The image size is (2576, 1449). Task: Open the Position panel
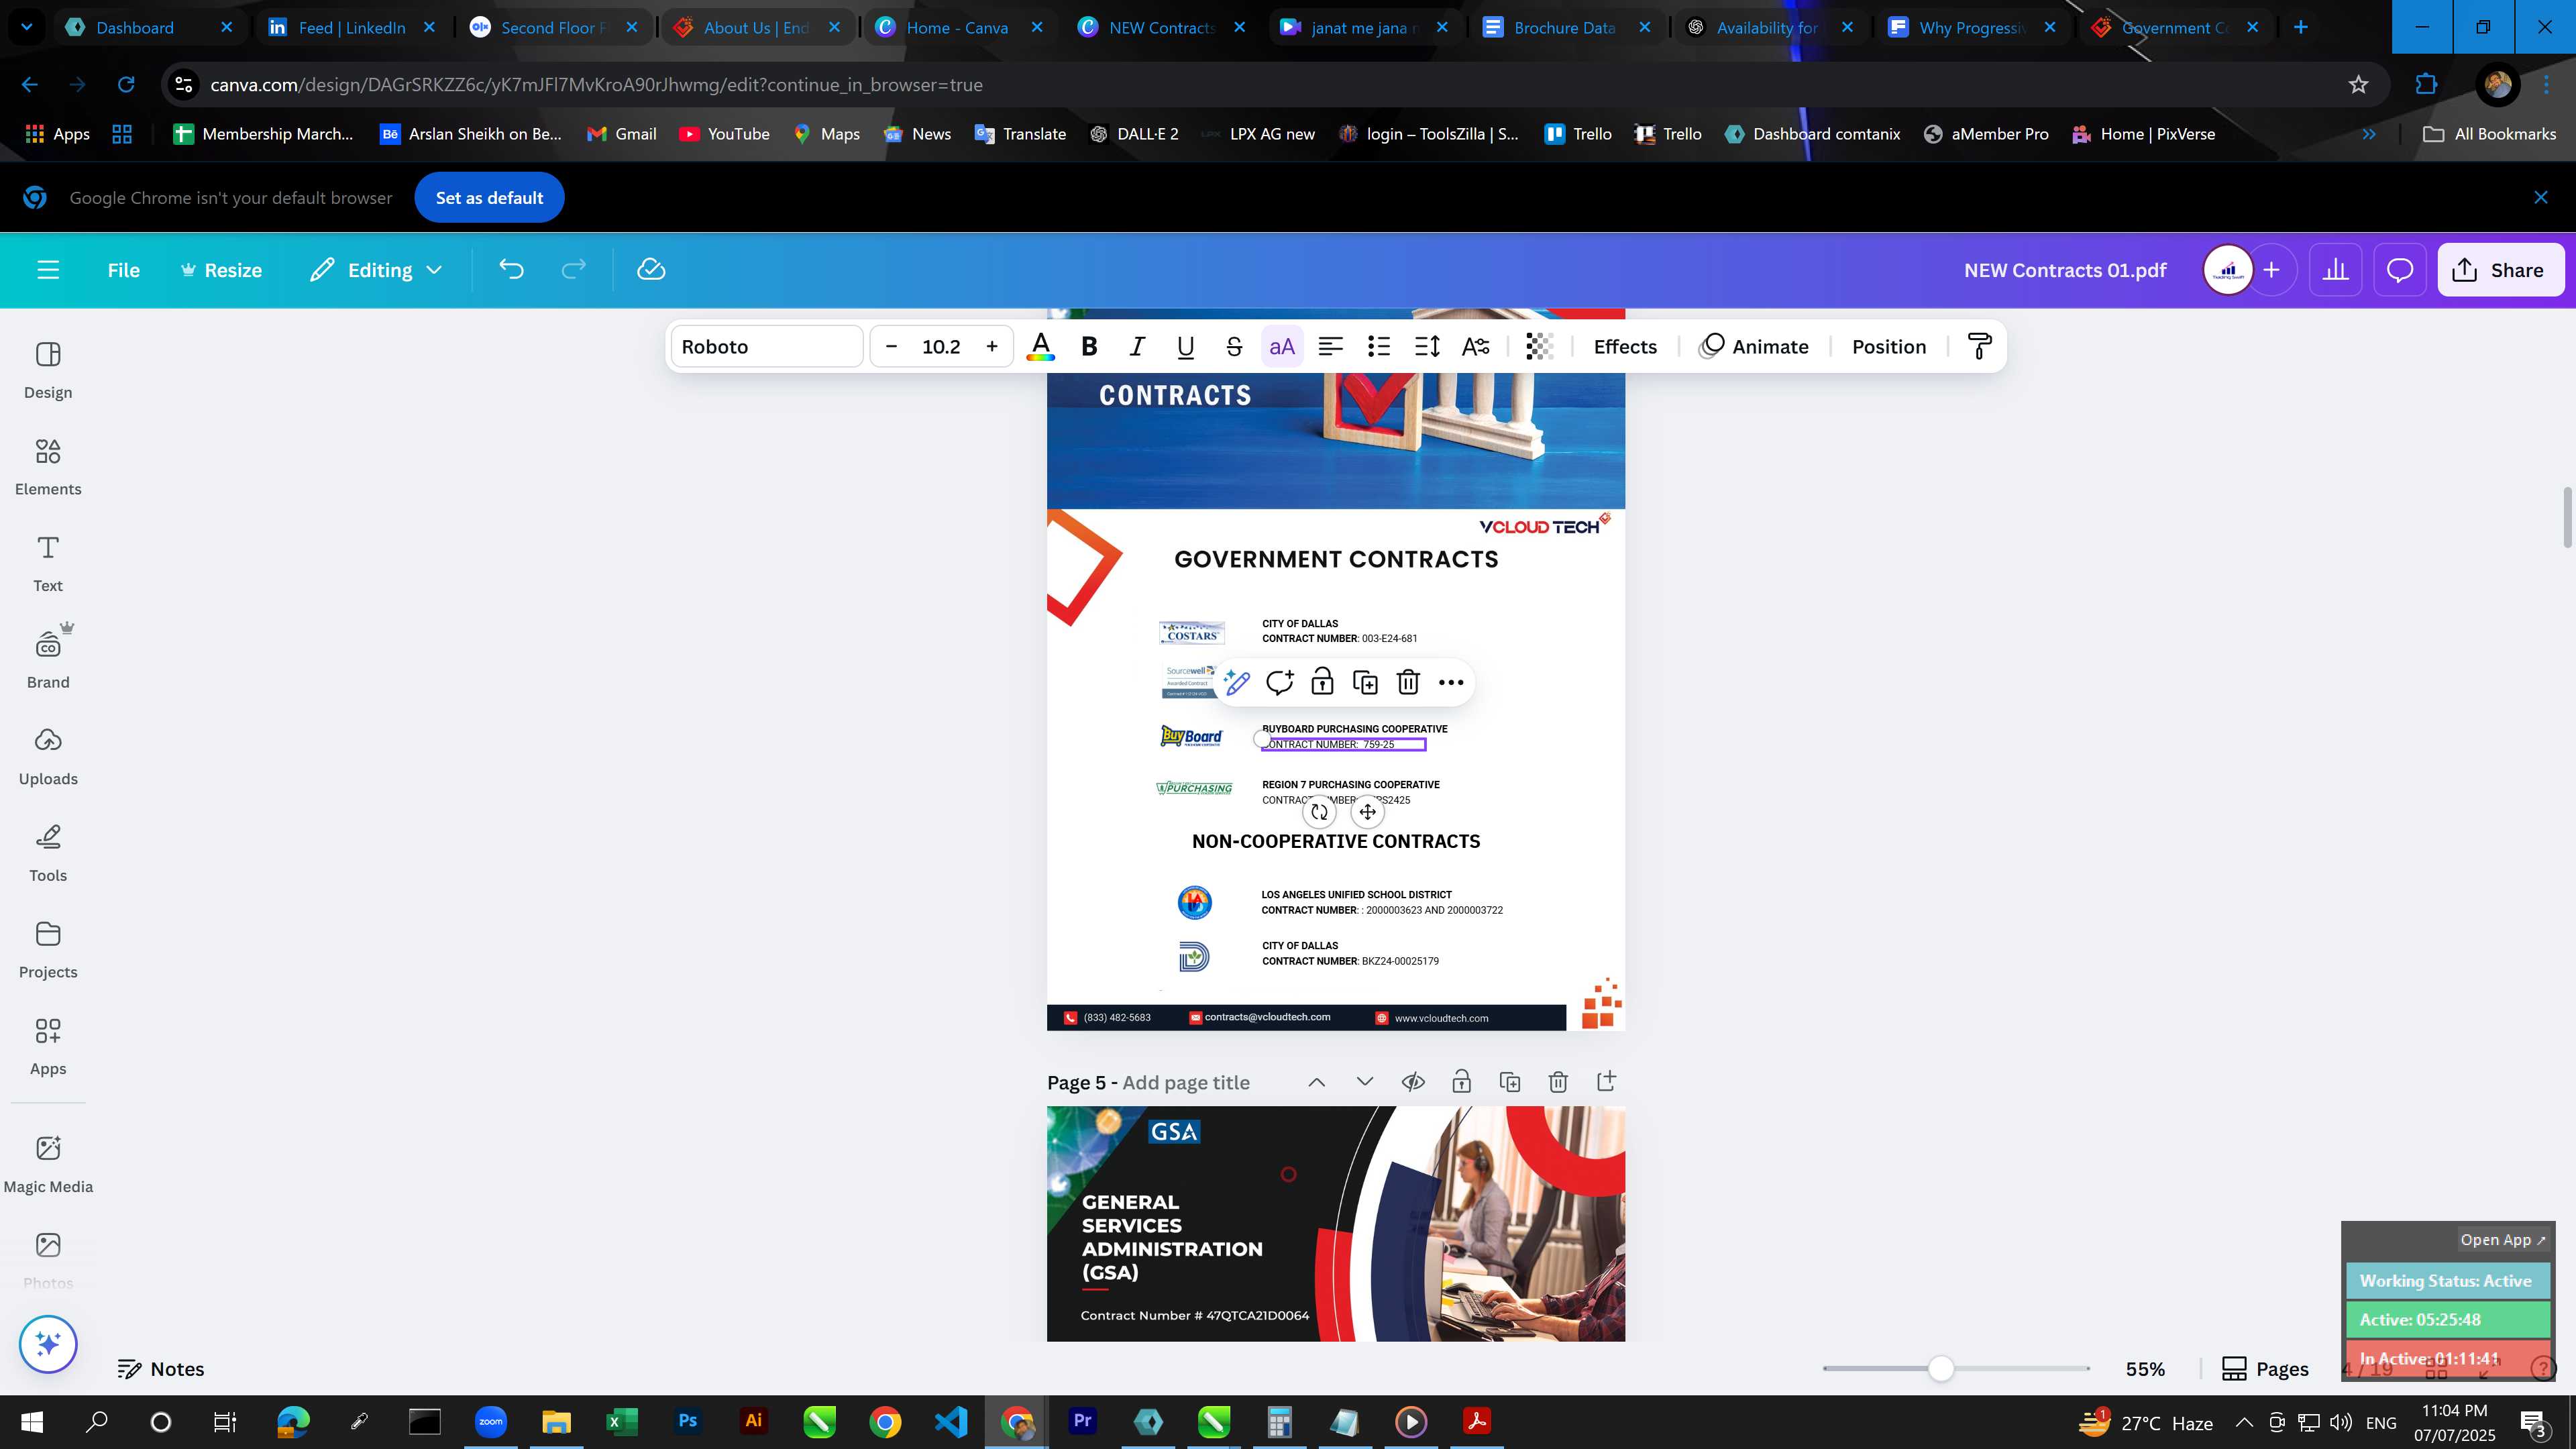tap(1889, 347)
